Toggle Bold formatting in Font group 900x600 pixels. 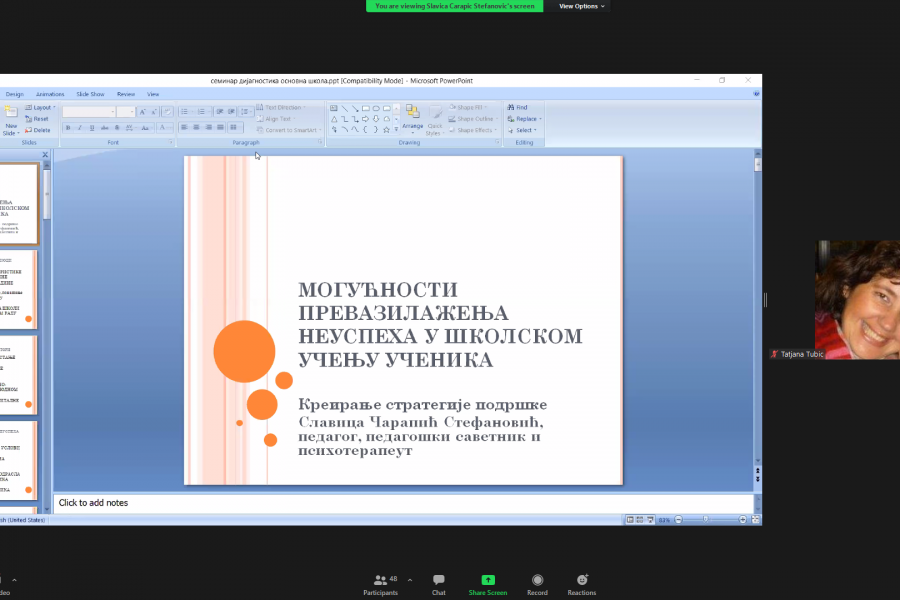(x=68, y=128)
